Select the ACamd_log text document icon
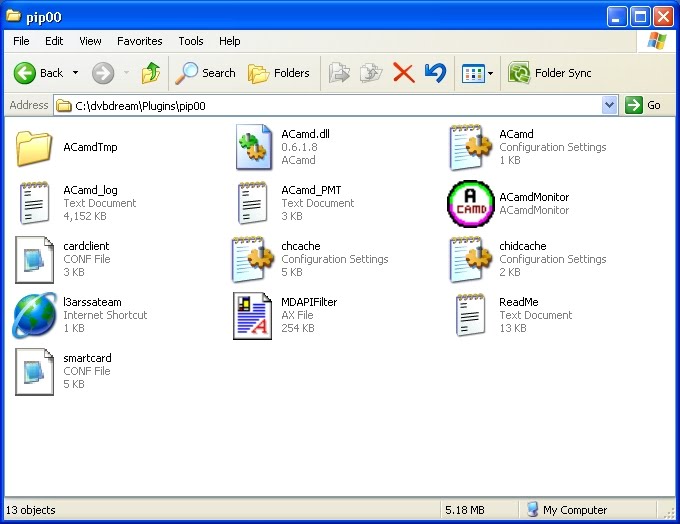680x524 pixels. pyautogui.click(x=34, y=203)
